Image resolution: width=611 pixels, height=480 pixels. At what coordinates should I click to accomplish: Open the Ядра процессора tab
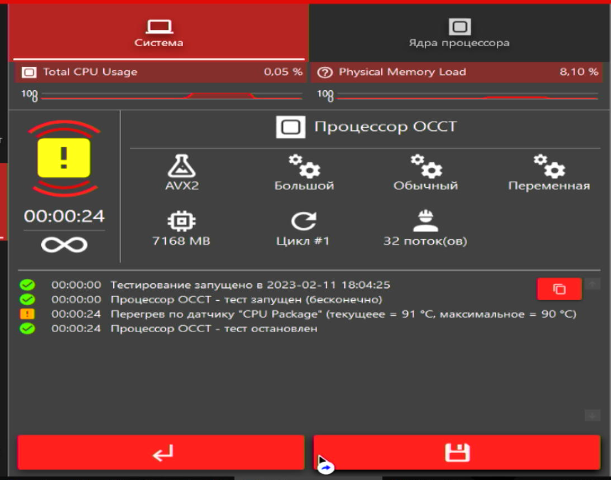click(x=459, y=32)
